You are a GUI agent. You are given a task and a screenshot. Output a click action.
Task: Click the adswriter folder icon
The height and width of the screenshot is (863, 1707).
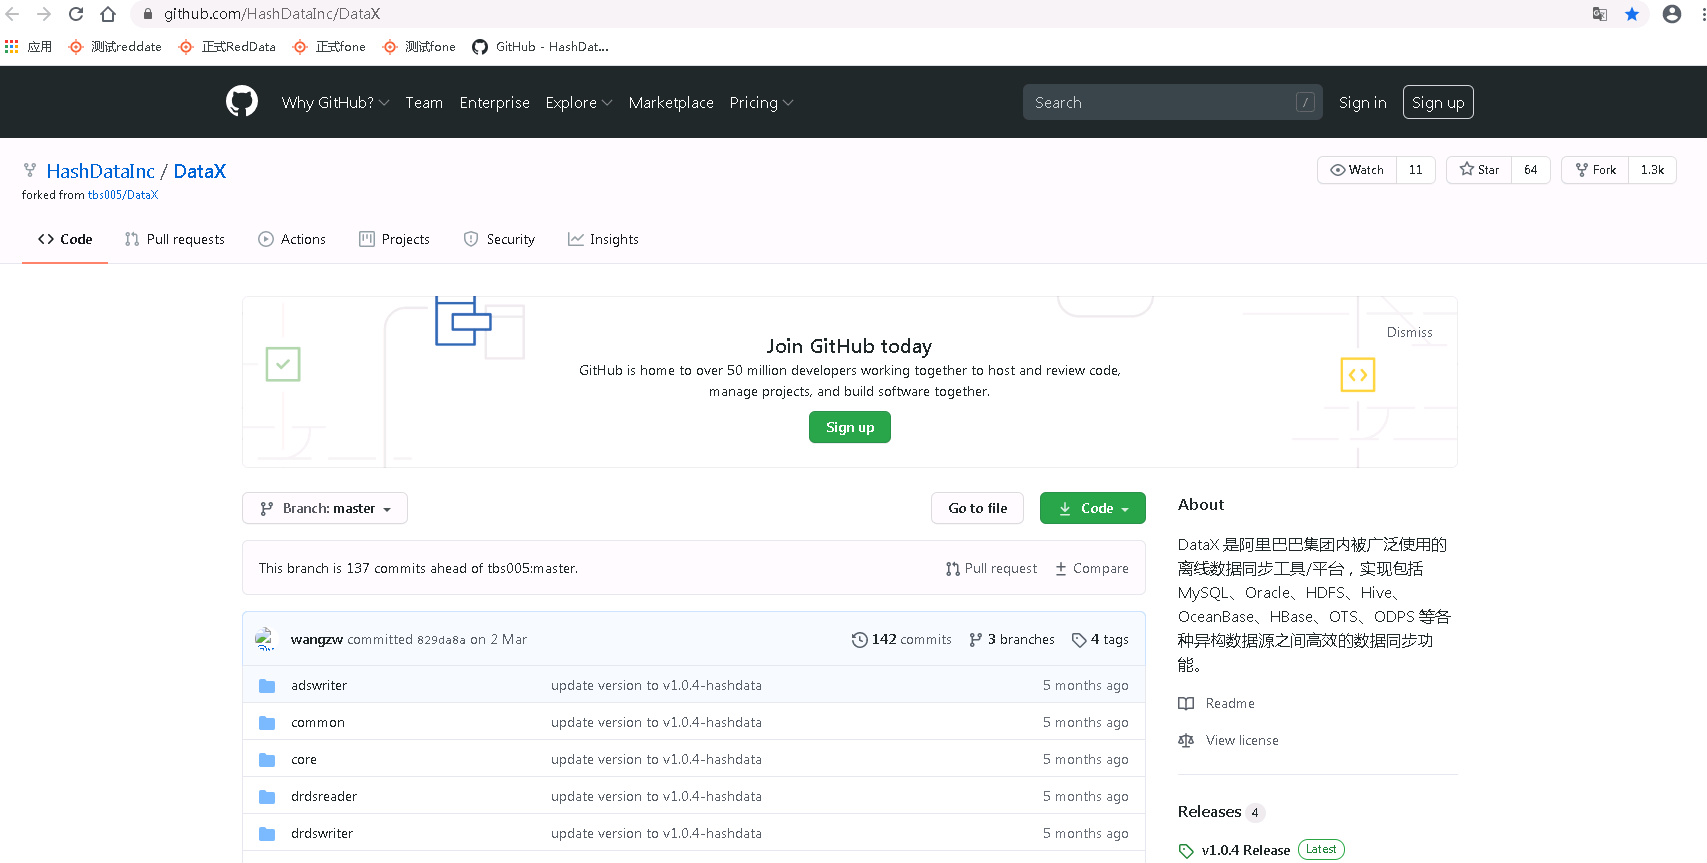coord(267,686)
